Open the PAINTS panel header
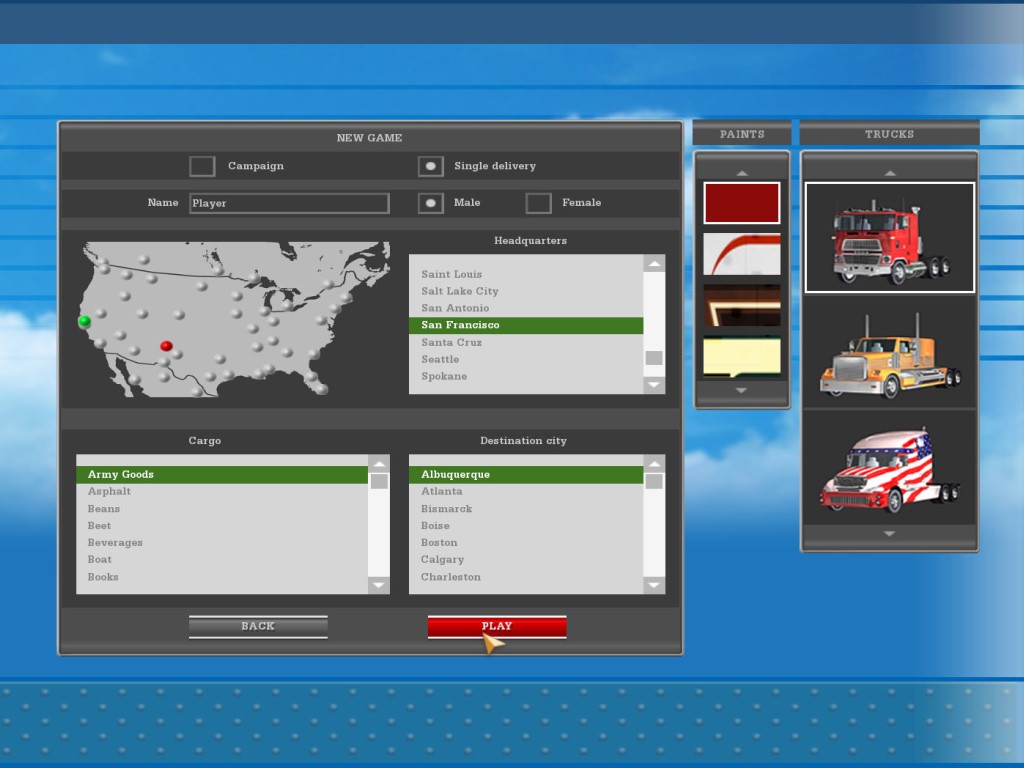 tap(742, 133)
